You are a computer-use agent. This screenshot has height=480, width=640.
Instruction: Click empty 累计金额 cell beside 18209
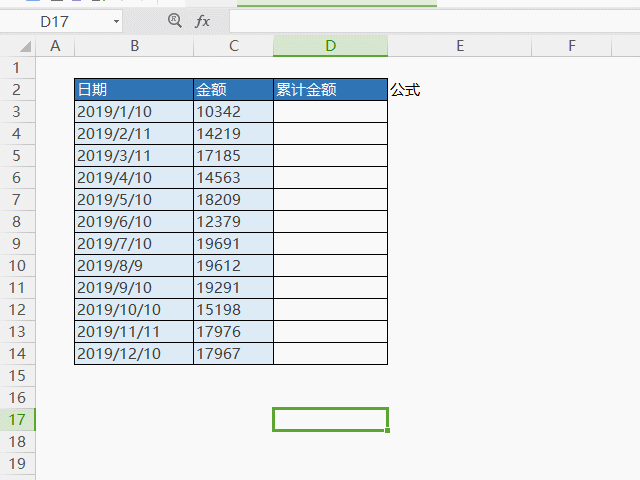pos(330,200)
